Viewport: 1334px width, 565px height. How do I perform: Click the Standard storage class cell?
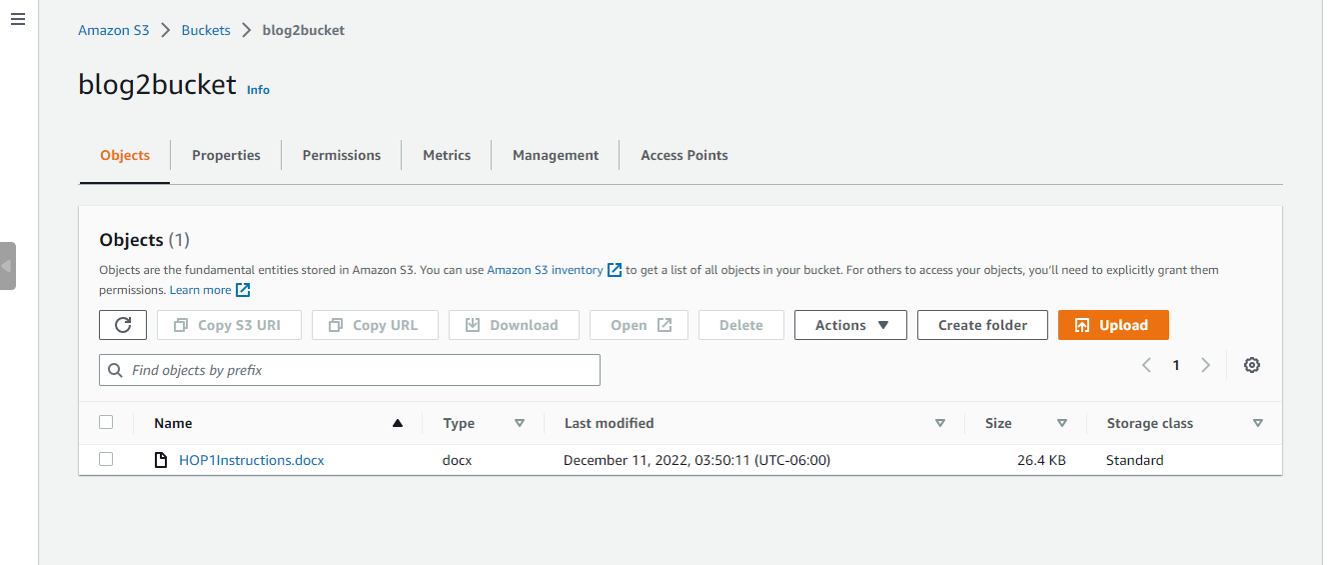[x=1135, y=460]
